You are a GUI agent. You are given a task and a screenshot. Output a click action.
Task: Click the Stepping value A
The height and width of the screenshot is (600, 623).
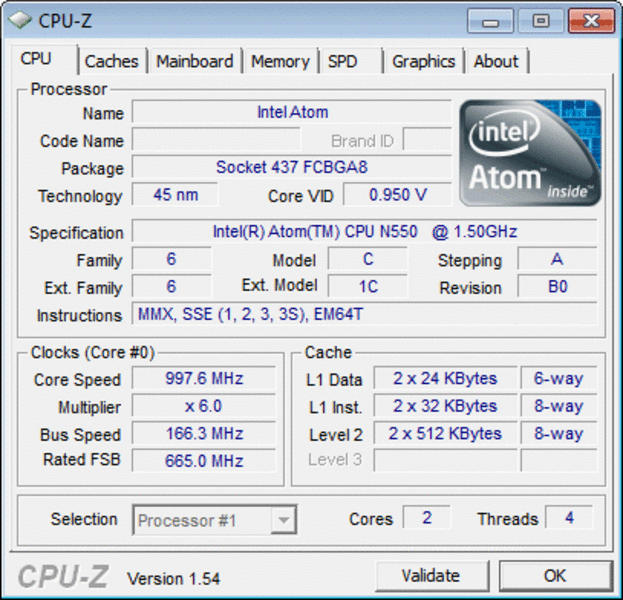557,259
